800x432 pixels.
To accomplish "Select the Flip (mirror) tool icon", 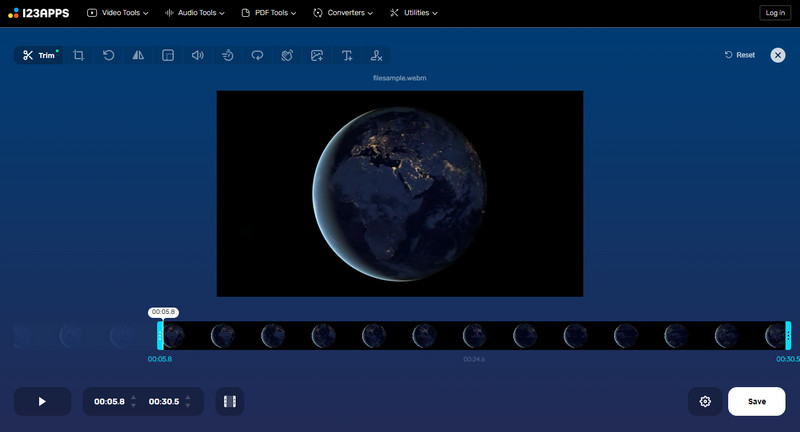I will pyautogui.click(x=138, y=55).
